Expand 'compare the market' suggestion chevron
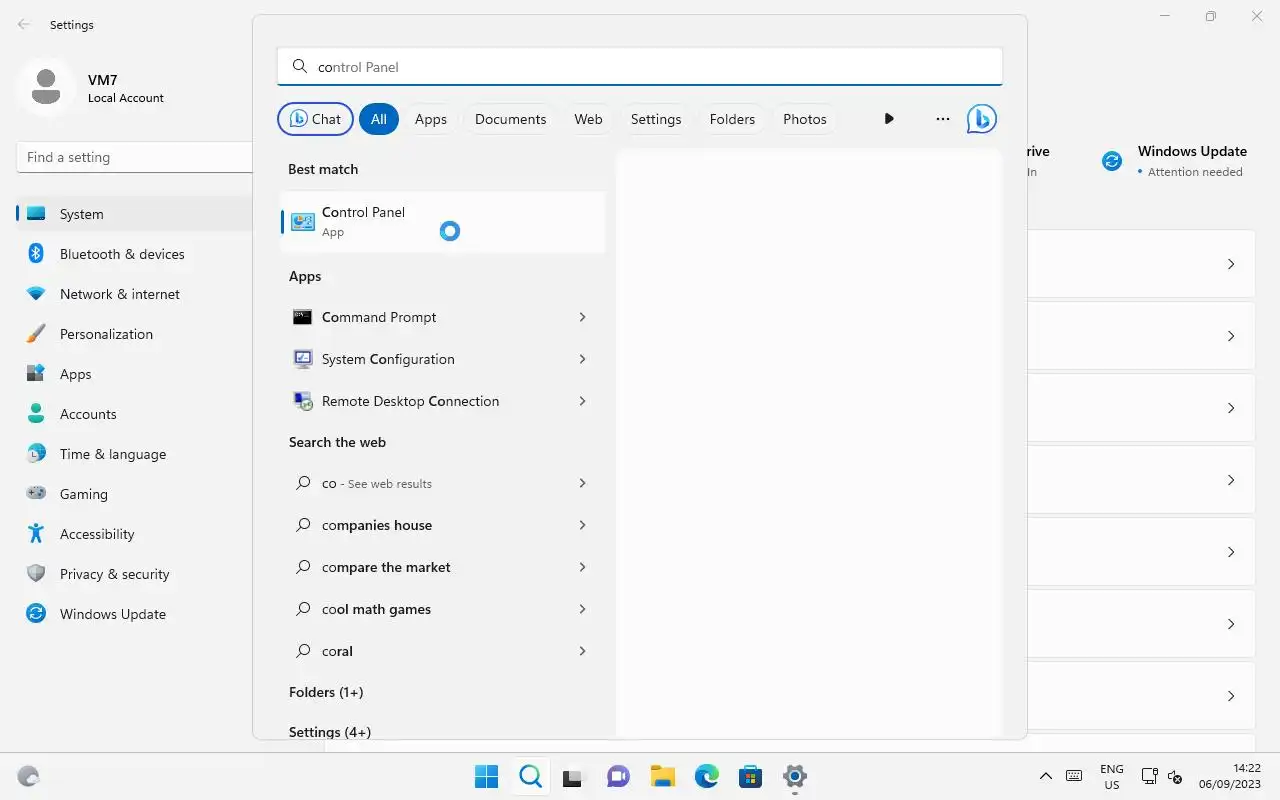 tap(582, 567)
